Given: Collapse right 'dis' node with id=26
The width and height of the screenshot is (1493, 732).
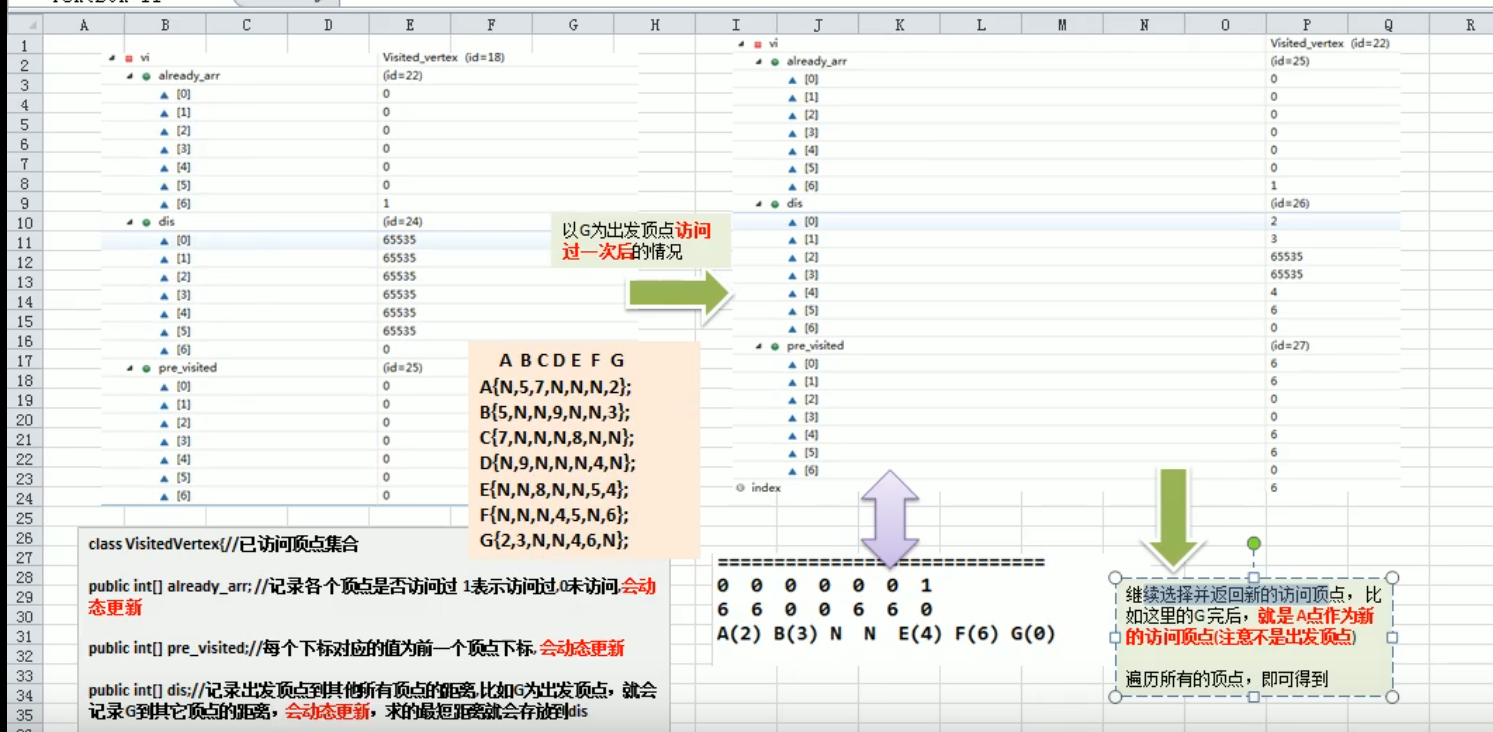Looking at the screenshot, I should coord(758,204).
